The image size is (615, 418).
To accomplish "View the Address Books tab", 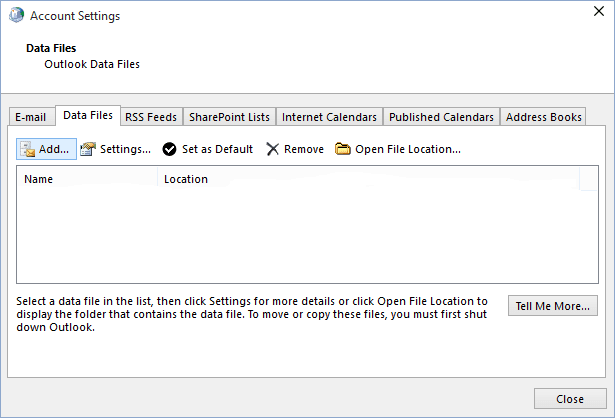I will tap(544, 117).
